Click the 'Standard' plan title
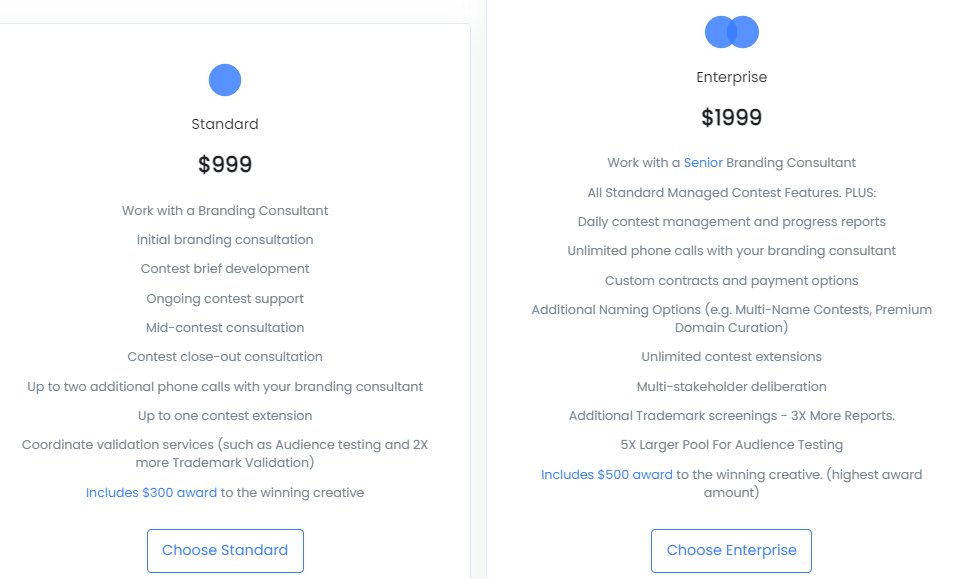Image resolution: width=959 pixels, height=579 pixels. (x=225, y=124)
